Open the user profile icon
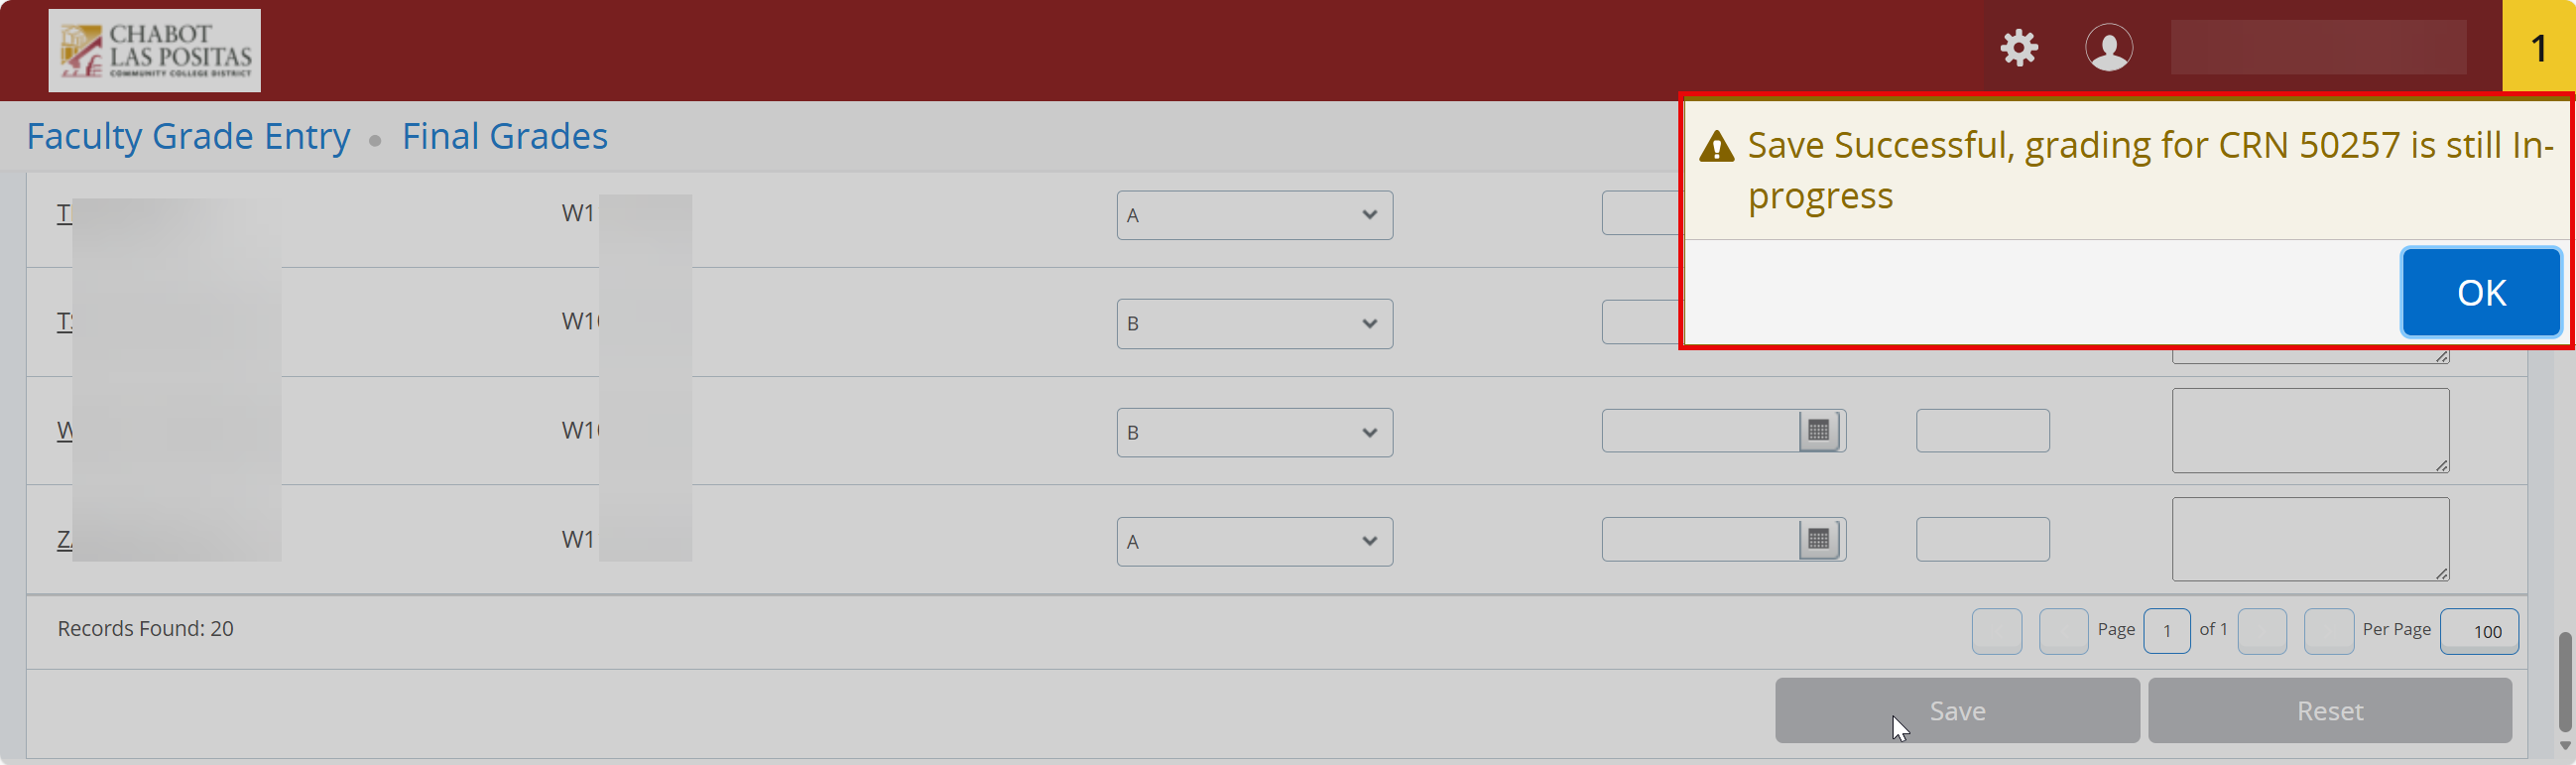 [x=2109, y=46]
